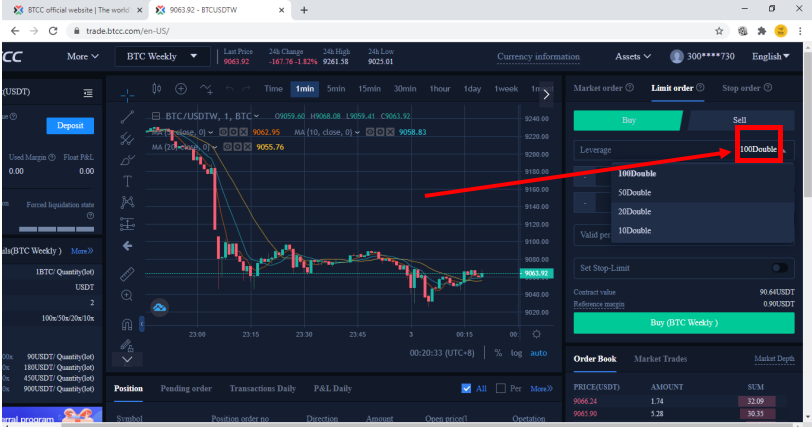Viewport: 812px width, 427px height.
Task: Toggle the auto scale option
Action: click(539, 353)
